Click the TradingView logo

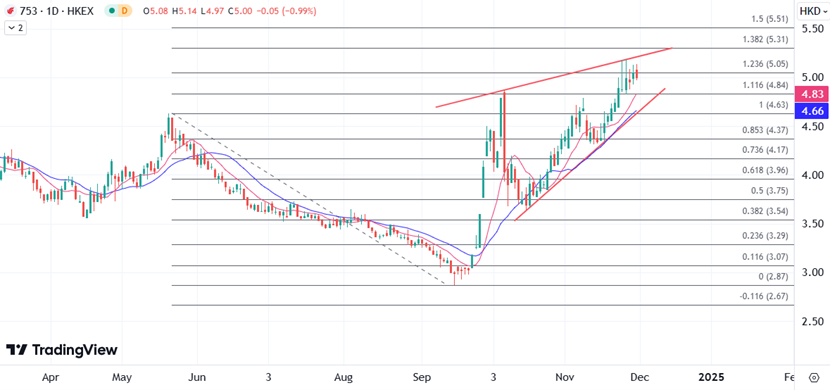[x=62, y=350]
